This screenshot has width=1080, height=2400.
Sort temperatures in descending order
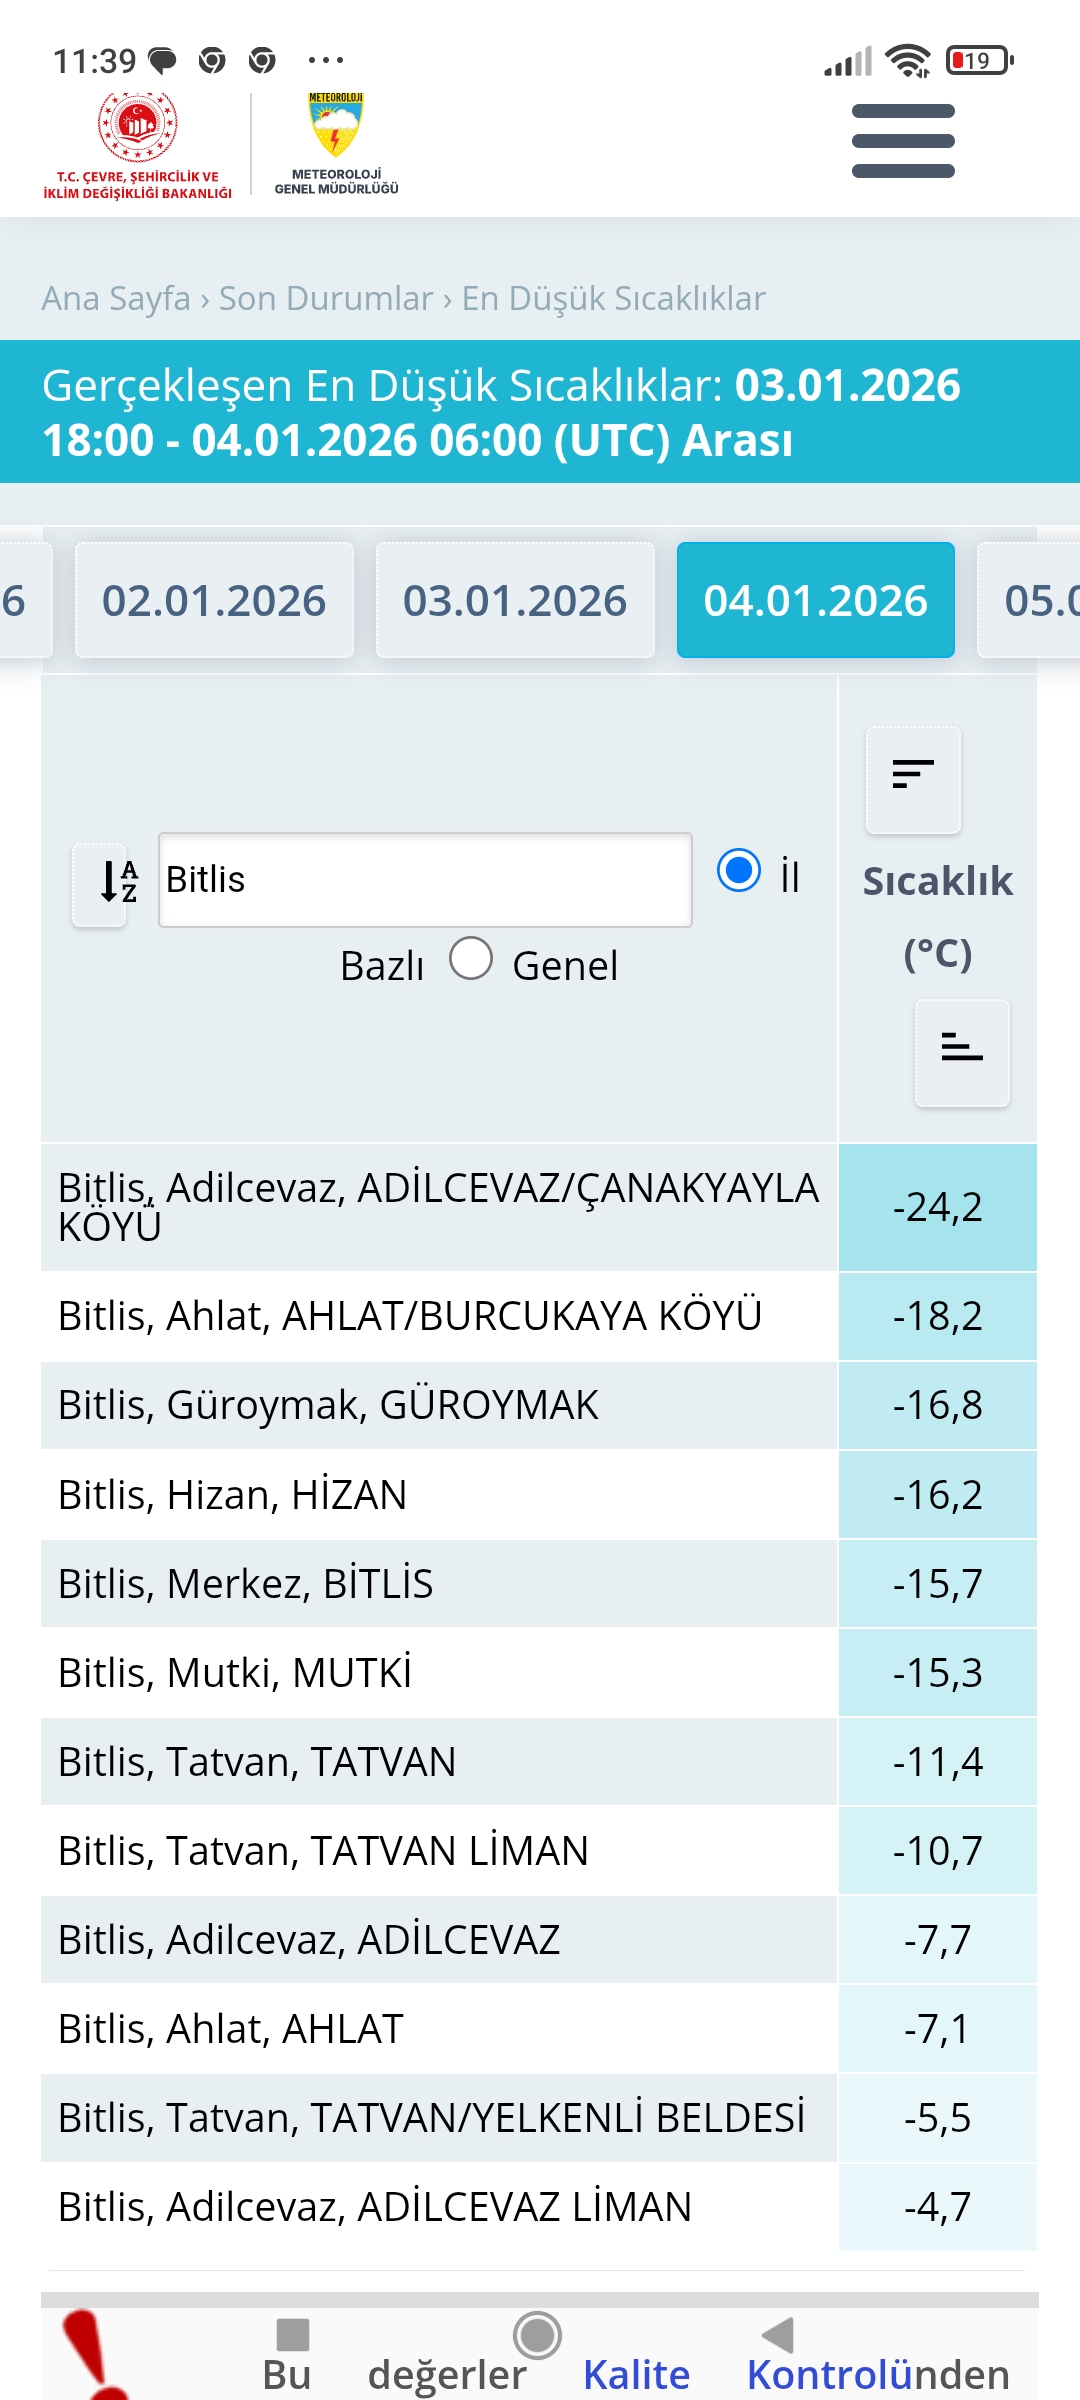click(913, 778)
